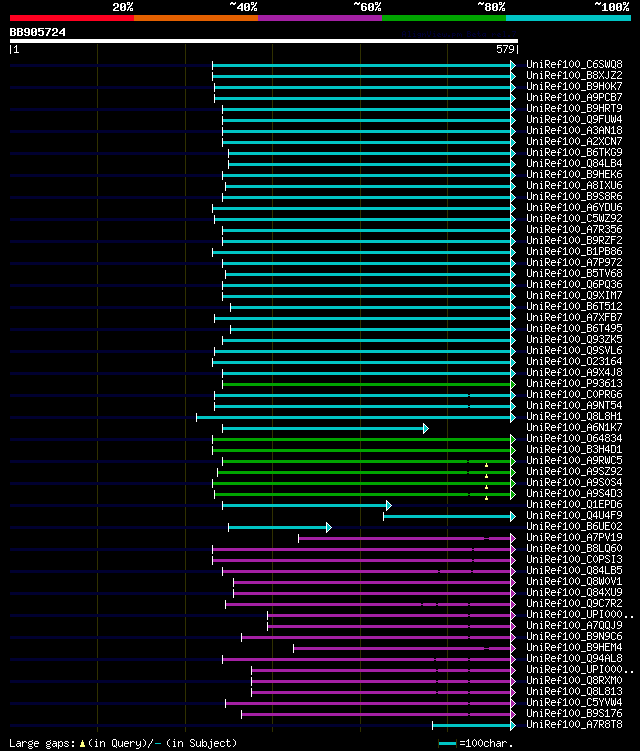Select hit label UniRef100_B9H0K7

[x=574, y=86]
